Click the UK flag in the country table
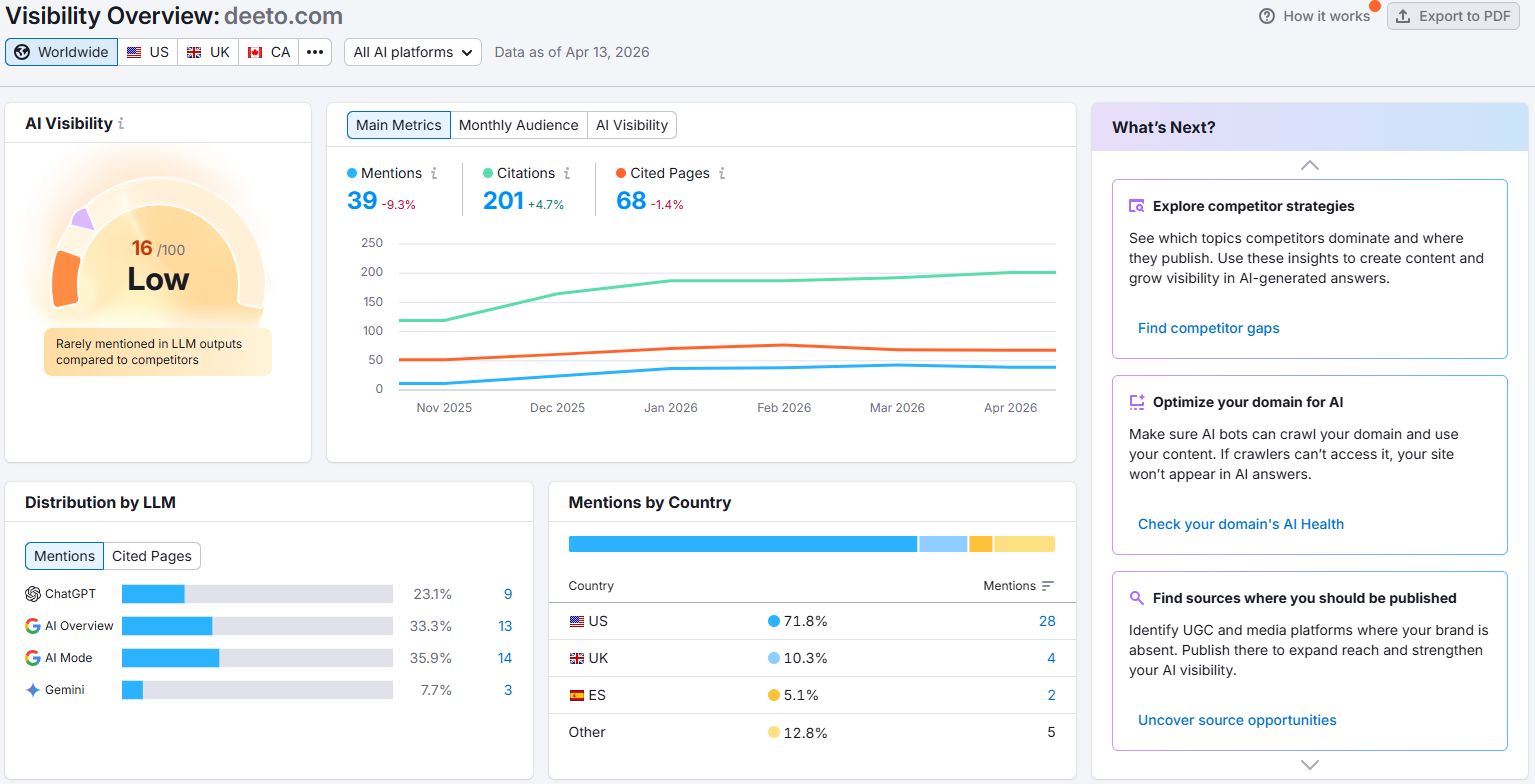This screenshot has height=784, width=1535. [576, 658]
